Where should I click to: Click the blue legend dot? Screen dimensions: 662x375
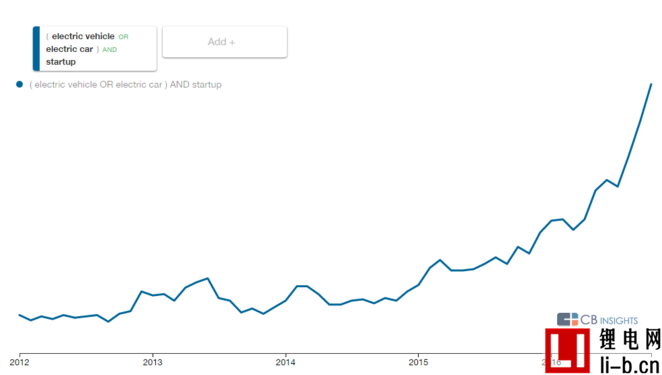click(19, 84)
